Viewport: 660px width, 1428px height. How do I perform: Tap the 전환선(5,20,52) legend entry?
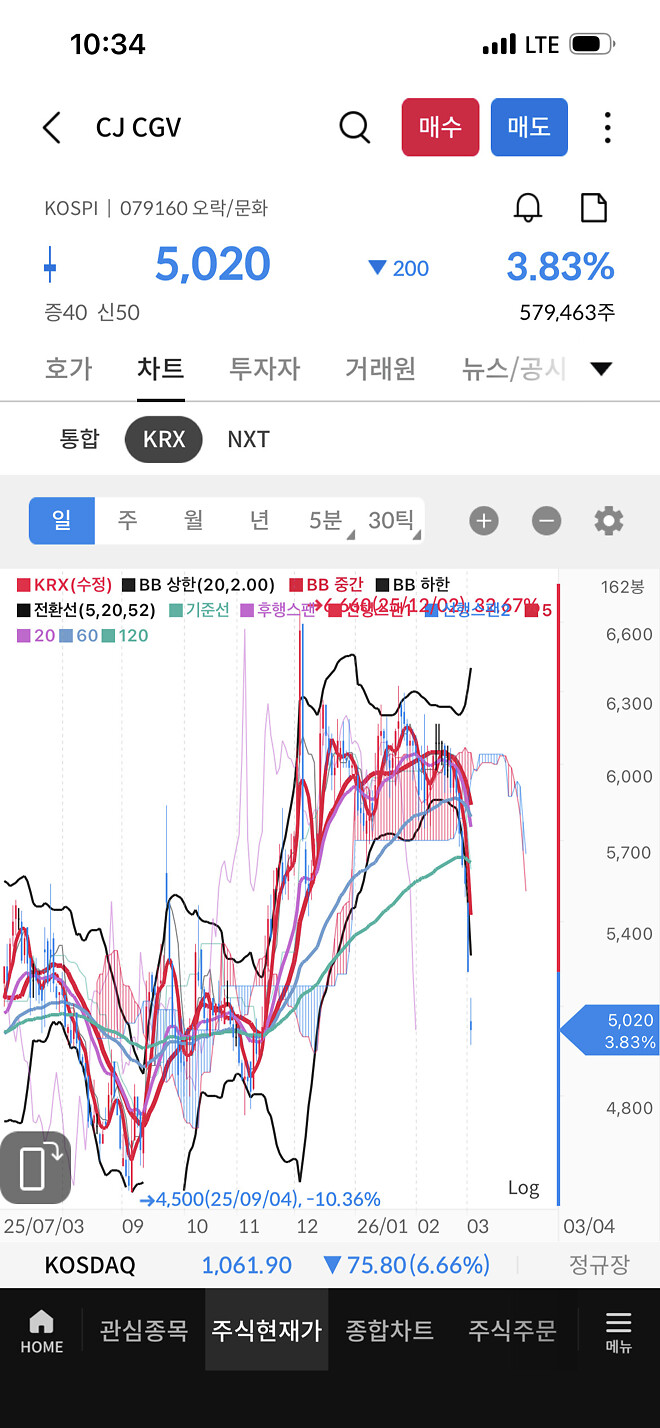(x=87, y=609)
